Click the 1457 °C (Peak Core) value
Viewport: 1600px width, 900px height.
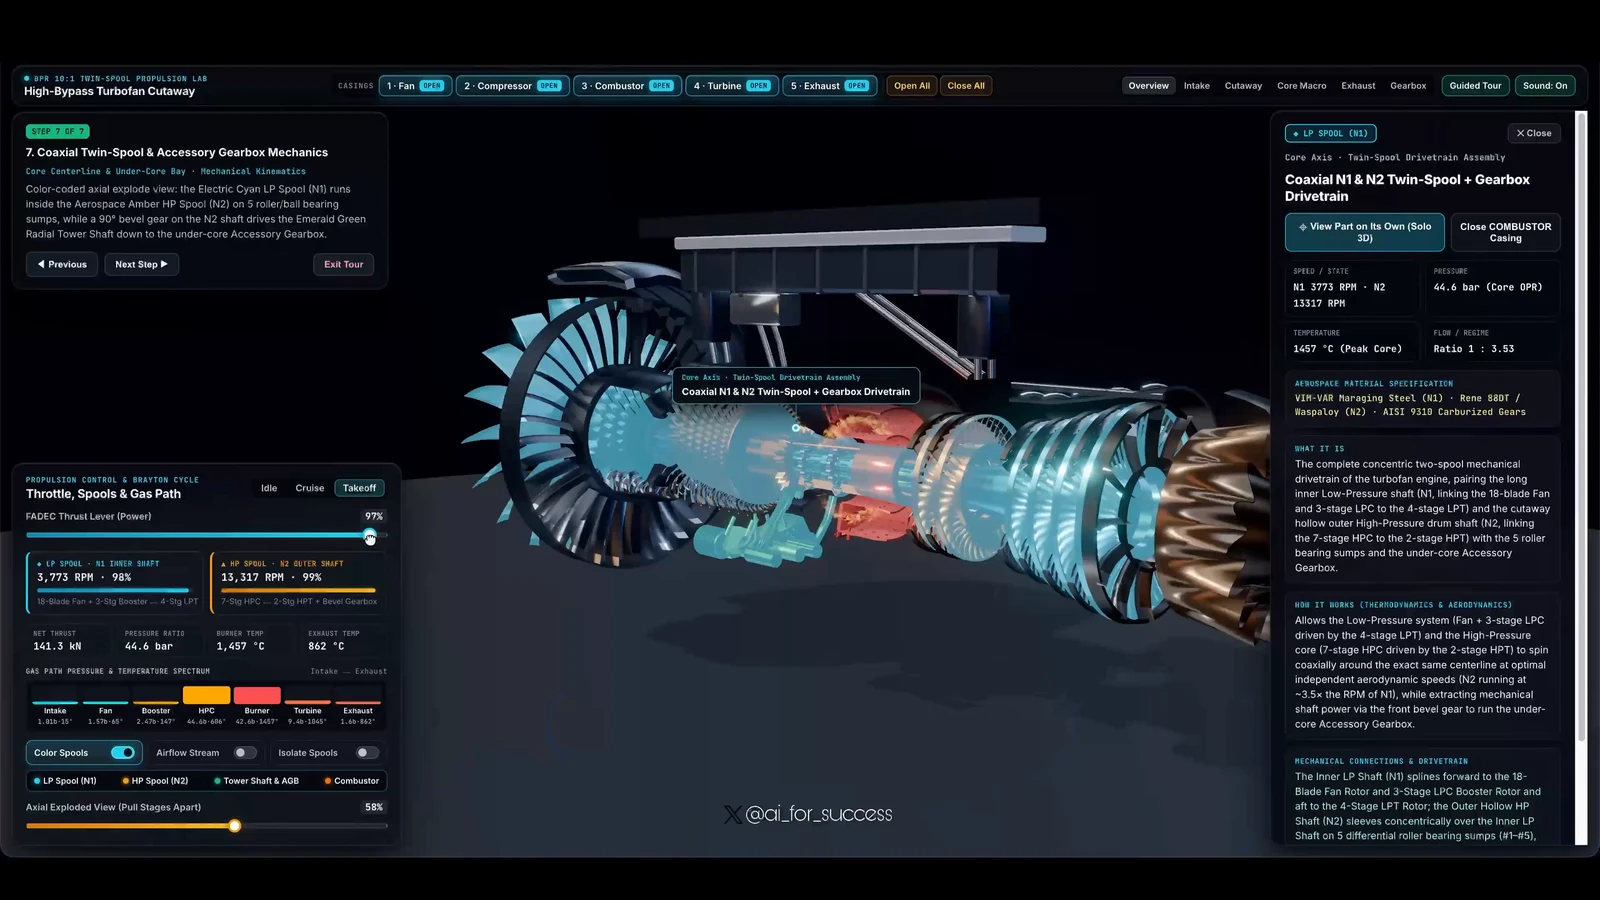pyautogui.click(x=1347, y=349)
